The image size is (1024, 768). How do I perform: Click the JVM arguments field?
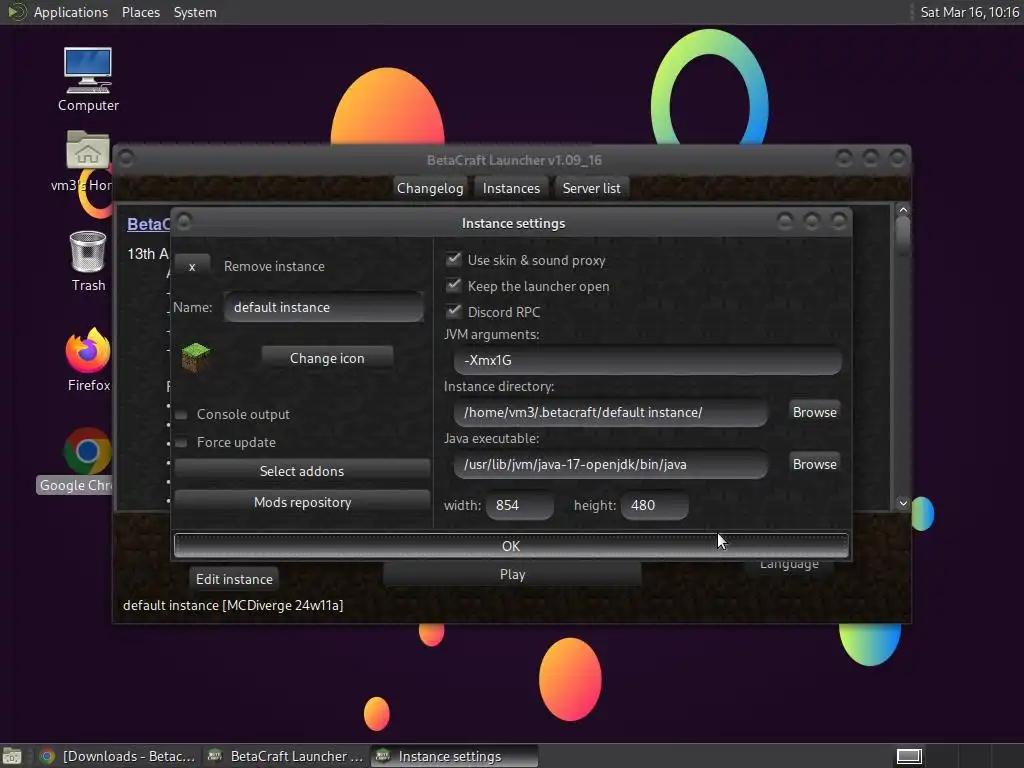(x=647, y=360)
